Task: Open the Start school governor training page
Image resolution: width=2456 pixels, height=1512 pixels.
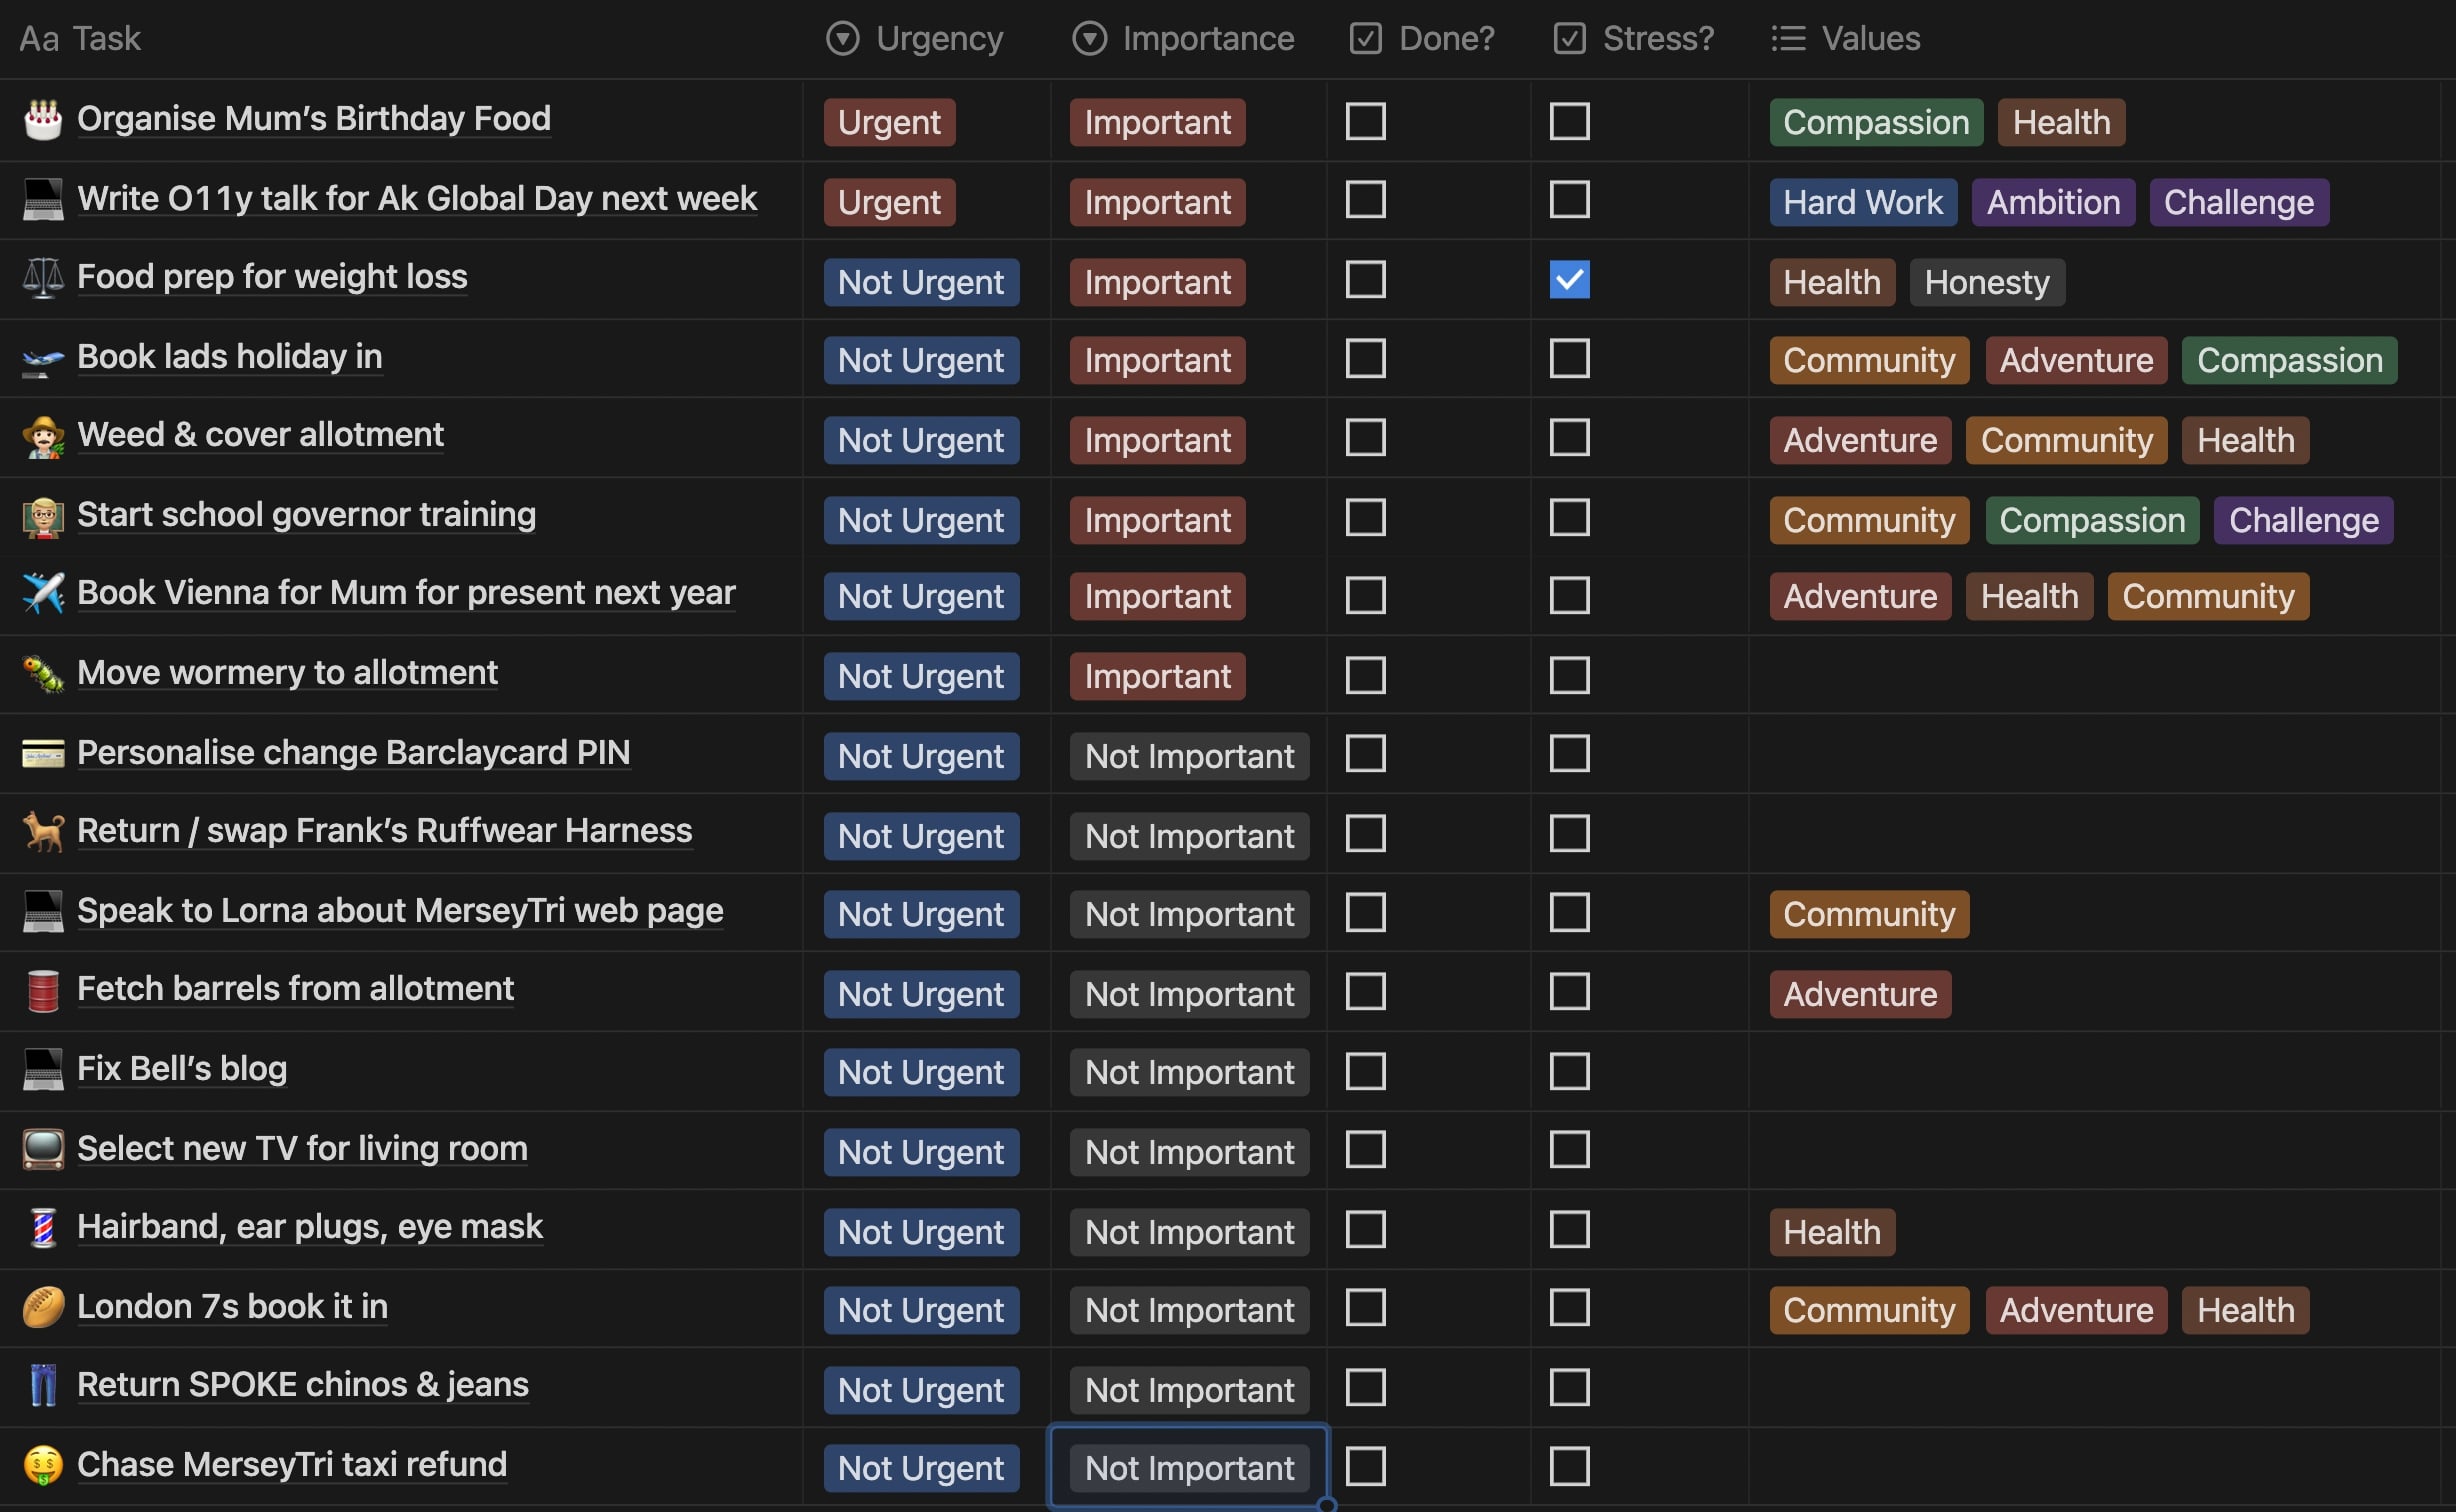Action: tap(306, 516)
